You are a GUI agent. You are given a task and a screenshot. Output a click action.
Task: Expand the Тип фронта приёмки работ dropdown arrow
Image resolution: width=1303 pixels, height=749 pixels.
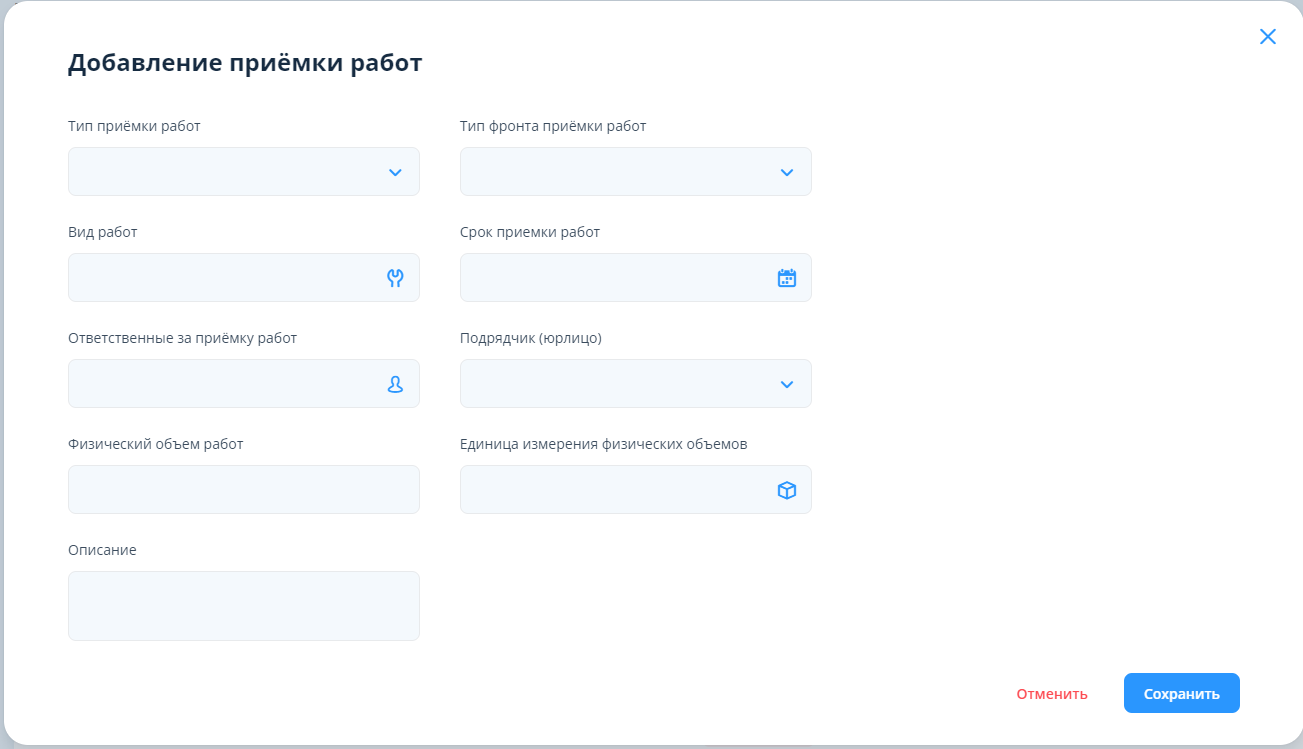pyautogui.click(x=787, y=172)
